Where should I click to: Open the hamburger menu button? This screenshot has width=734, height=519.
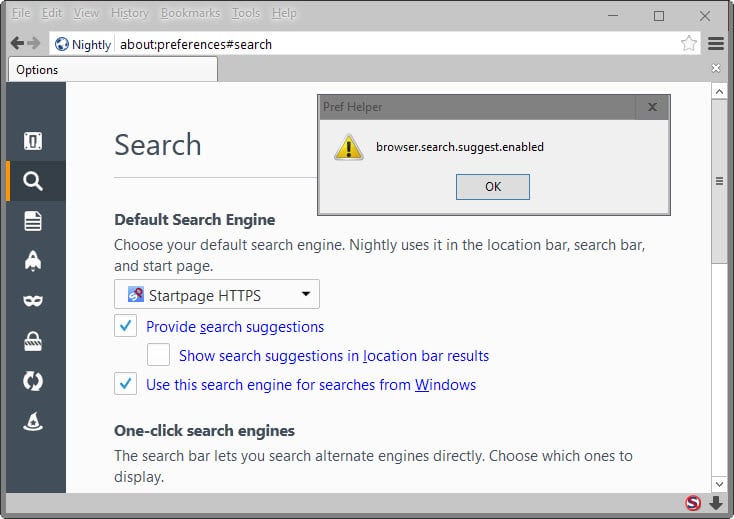point(716,44)
